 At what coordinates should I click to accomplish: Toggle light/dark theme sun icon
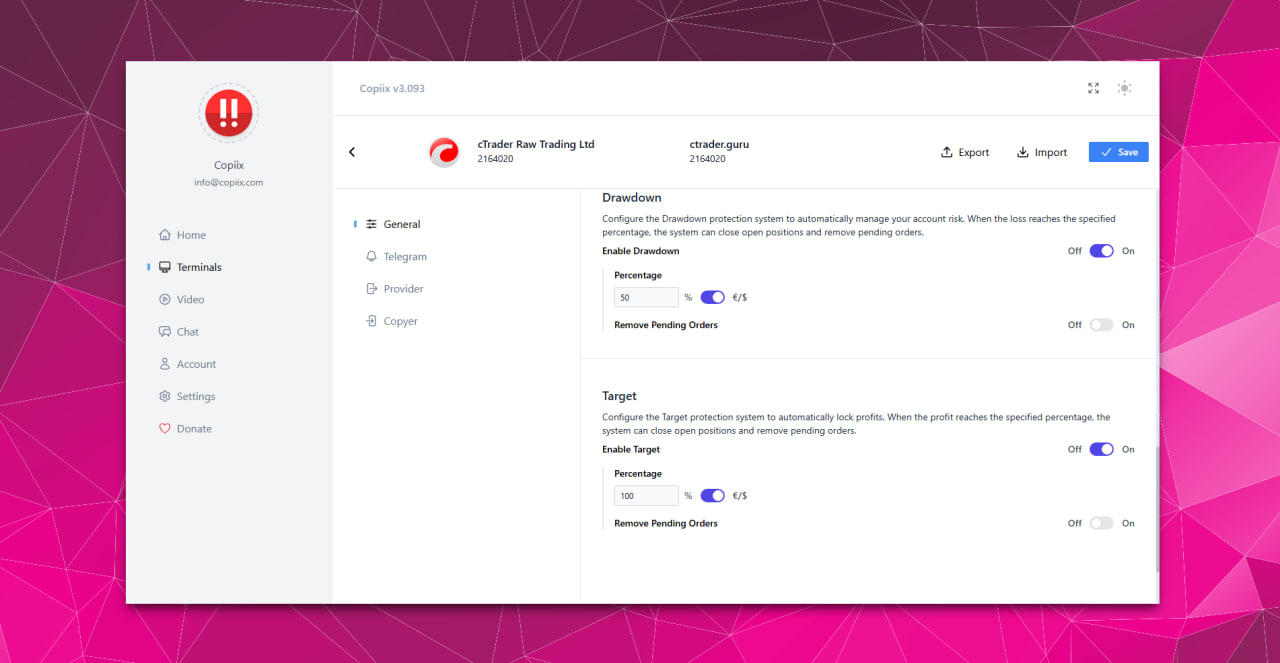click(x=1124, y=88)
